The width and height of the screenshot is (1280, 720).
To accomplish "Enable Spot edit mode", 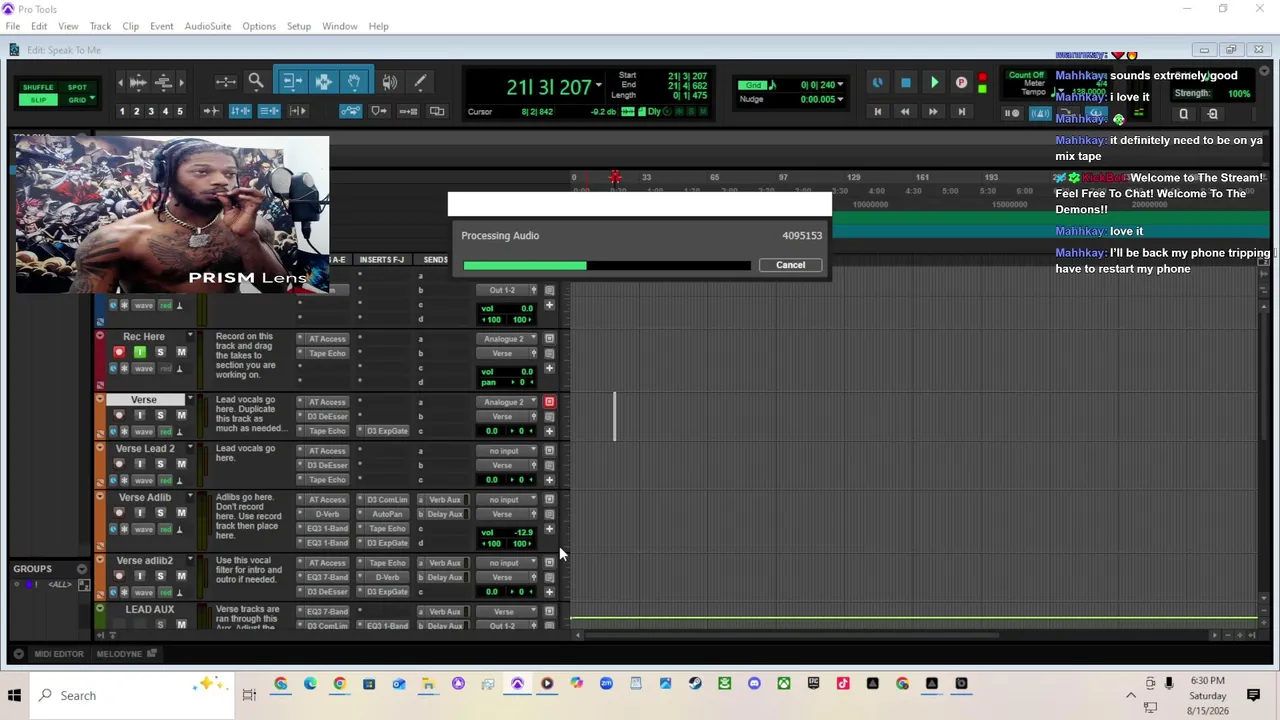I will click(x=77, y=88).
